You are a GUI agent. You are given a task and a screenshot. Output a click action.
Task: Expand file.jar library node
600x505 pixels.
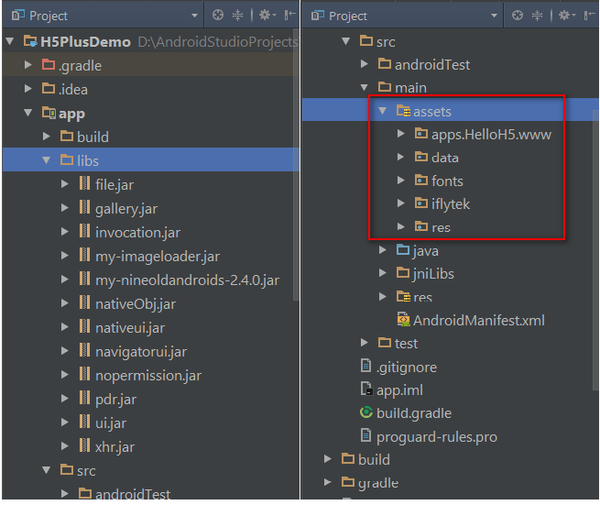tap(65, 184)
